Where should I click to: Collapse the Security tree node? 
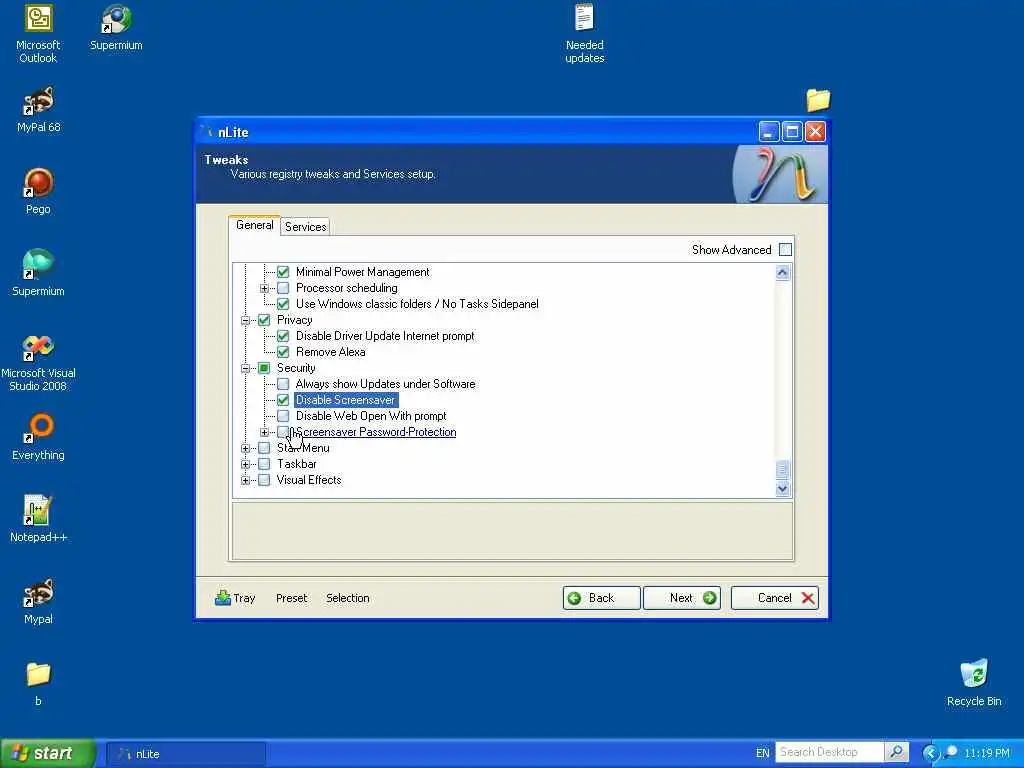tap(245, 368)
